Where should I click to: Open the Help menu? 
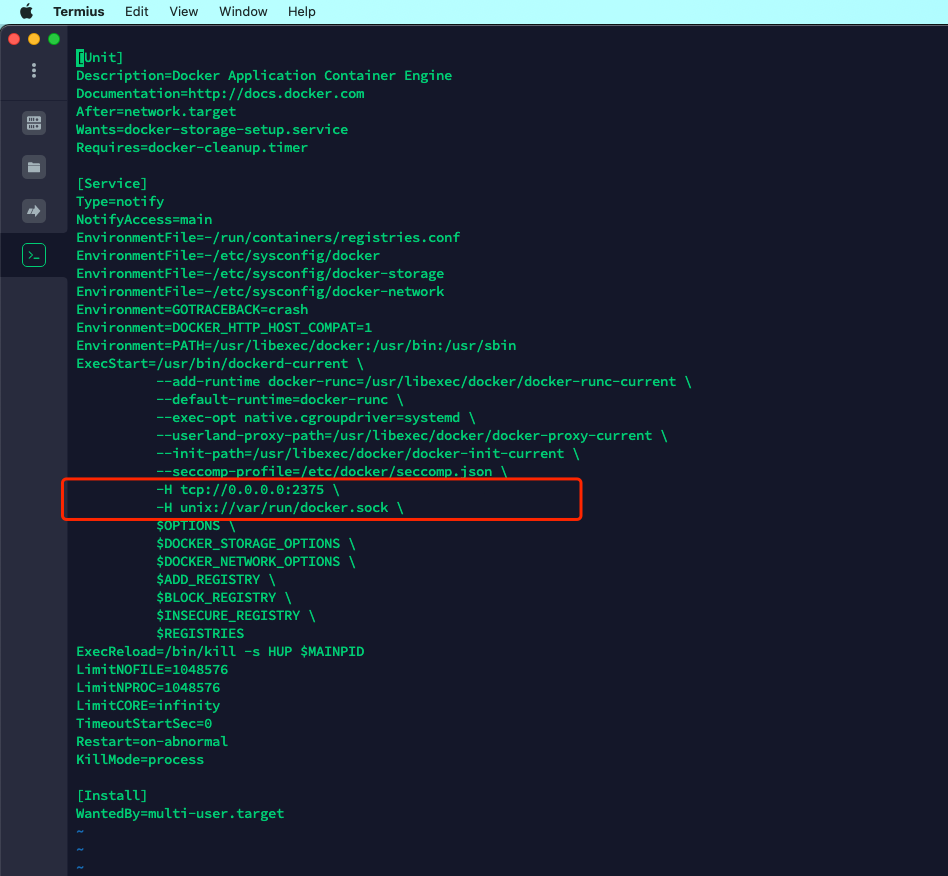pos(301,12)
